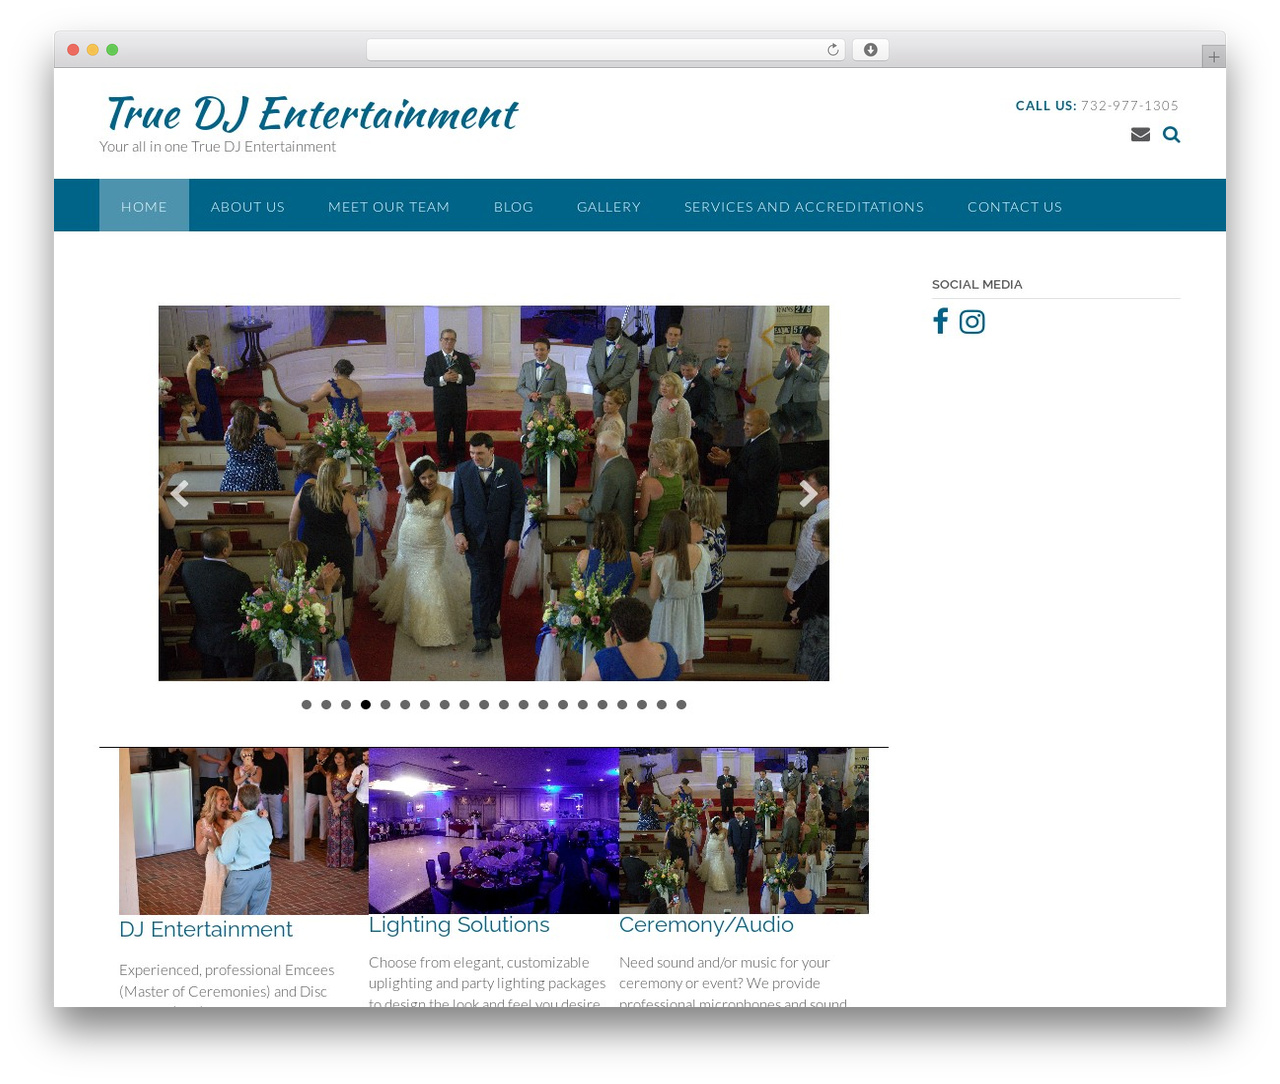
Task: Click the tagline "Your all in one True DJ Entertainment"
Action: click(x=218, y=146)
